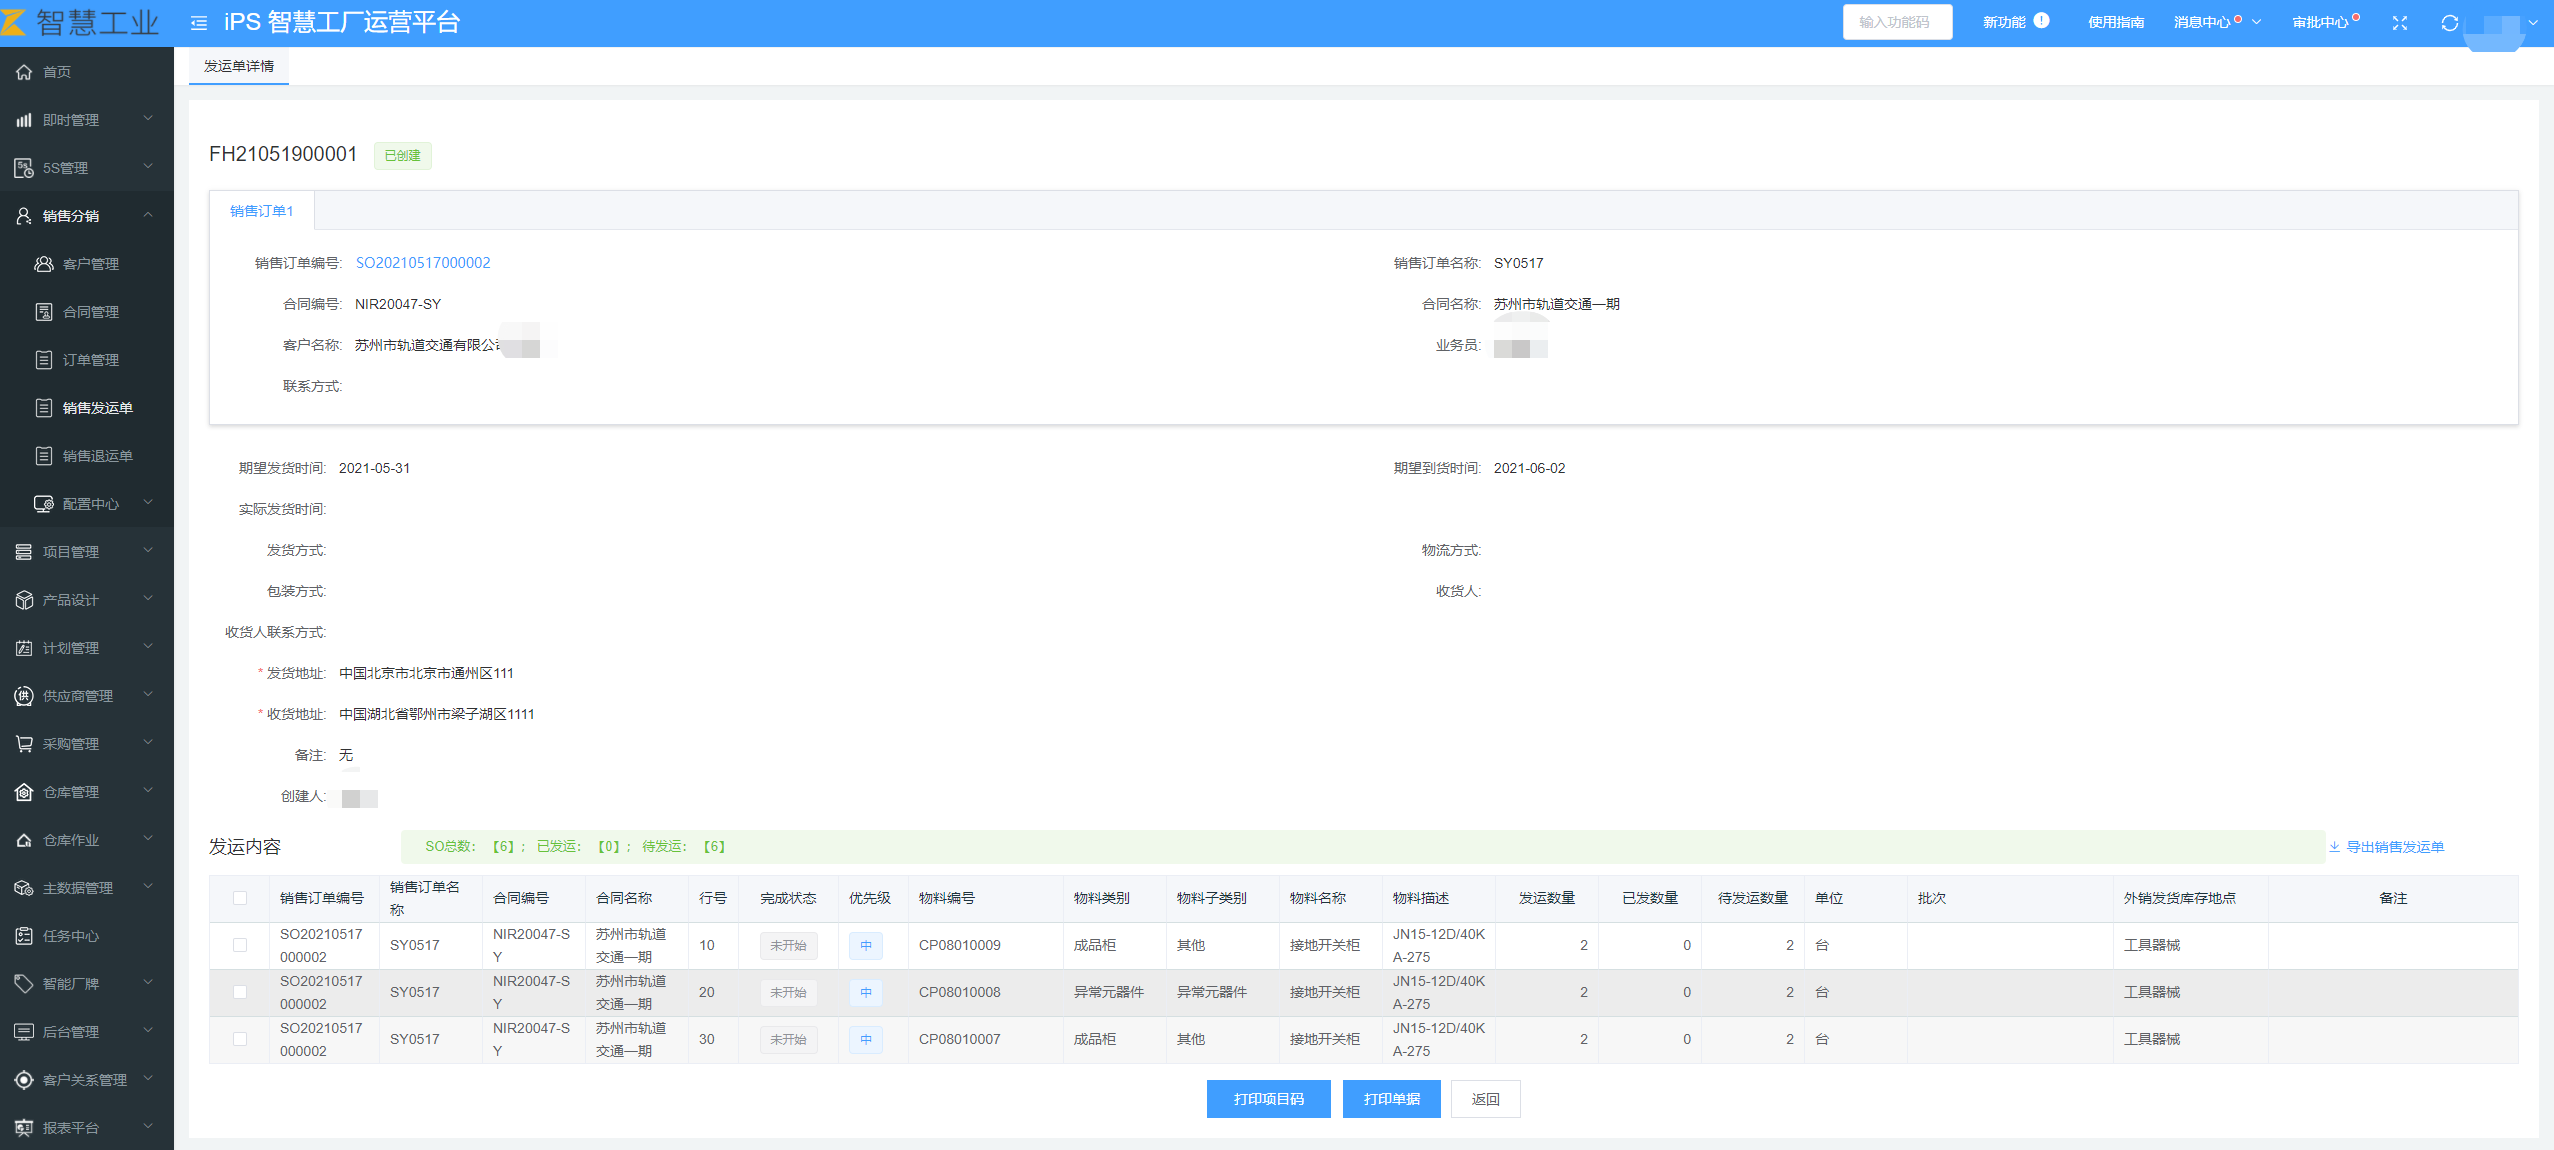Screen dimensions: 2554x1150
Task: Toggle the select-all checkbox in table header
Action: point(240,898)
